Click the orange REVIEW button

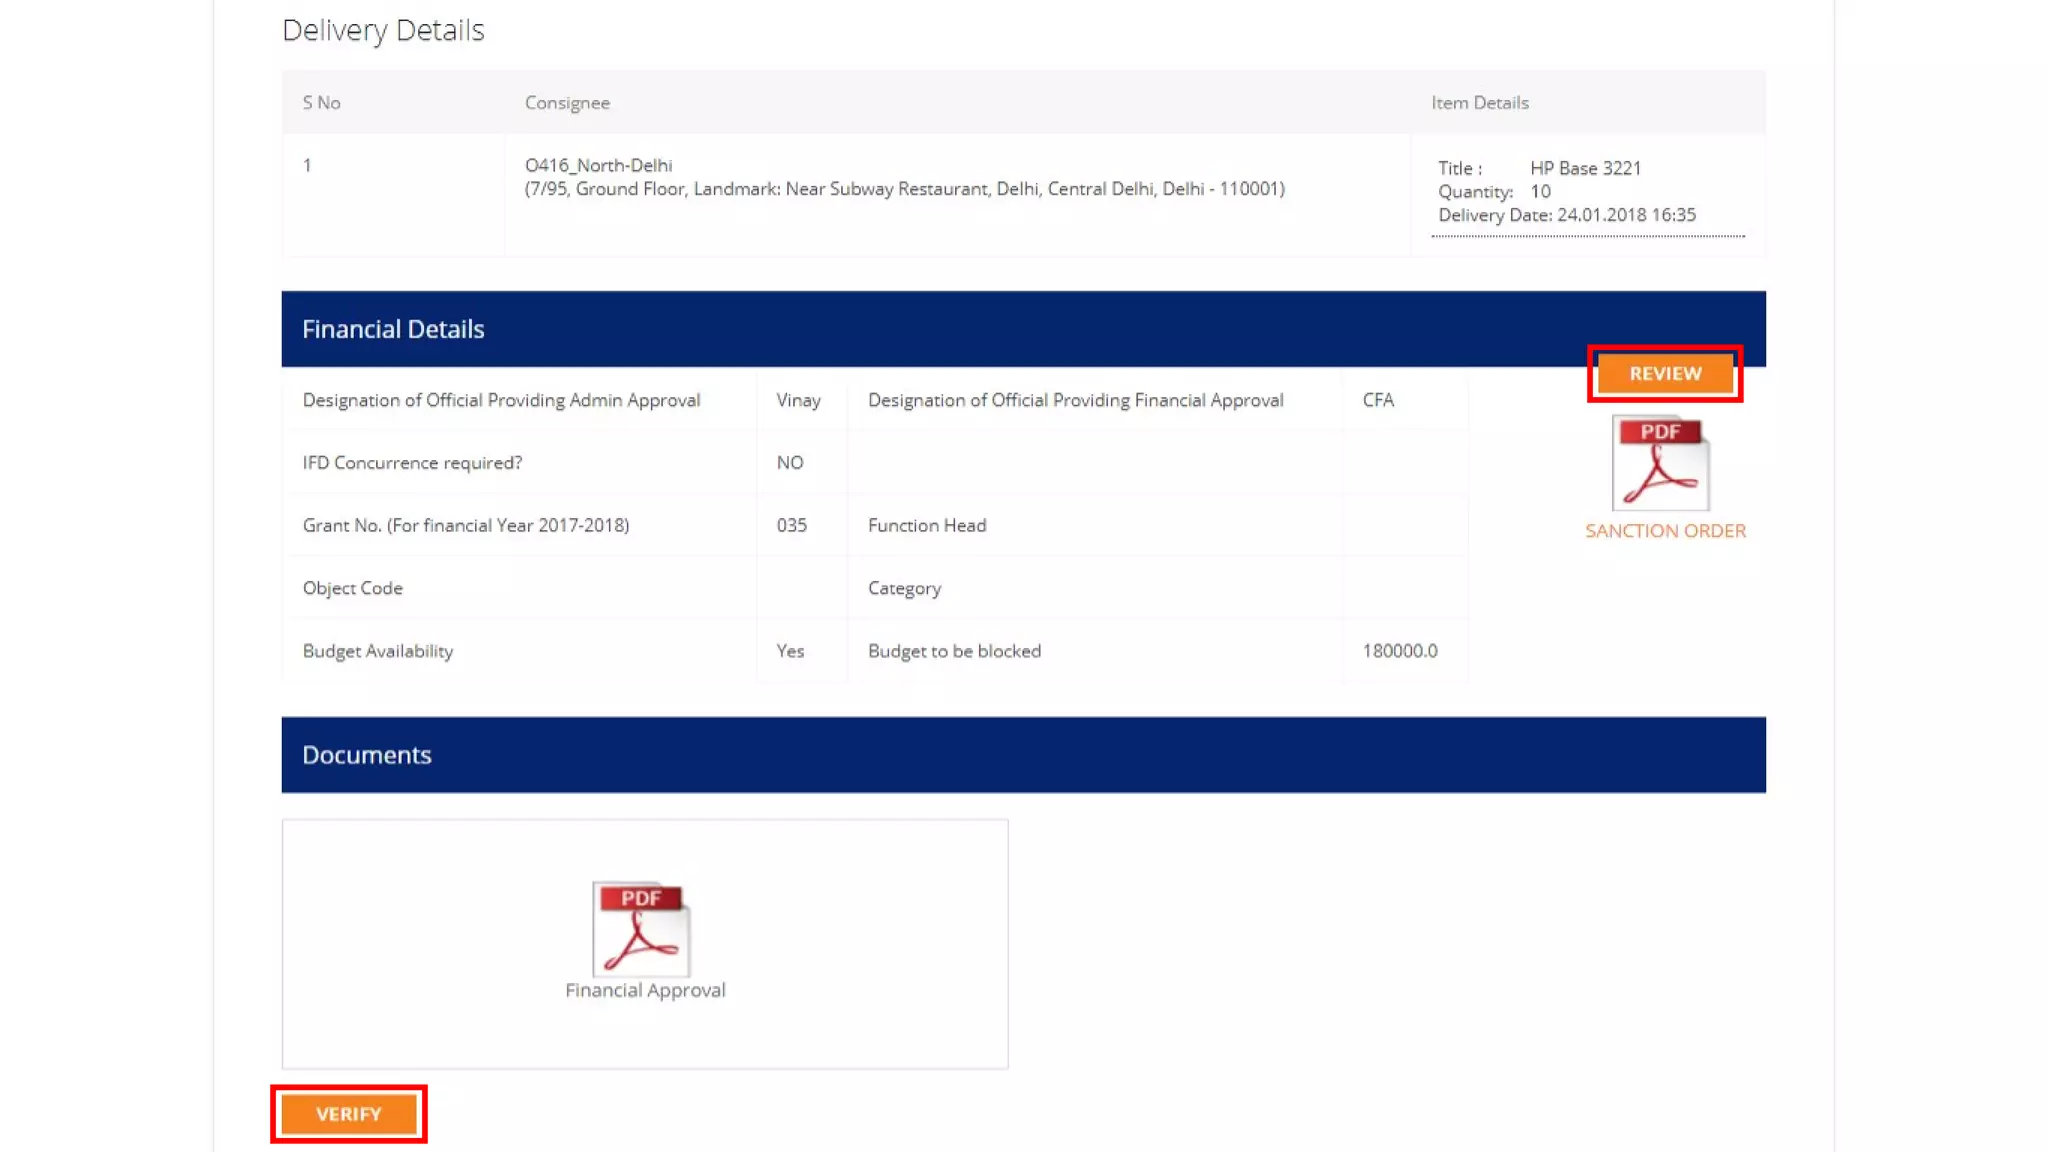point(1665,373)
